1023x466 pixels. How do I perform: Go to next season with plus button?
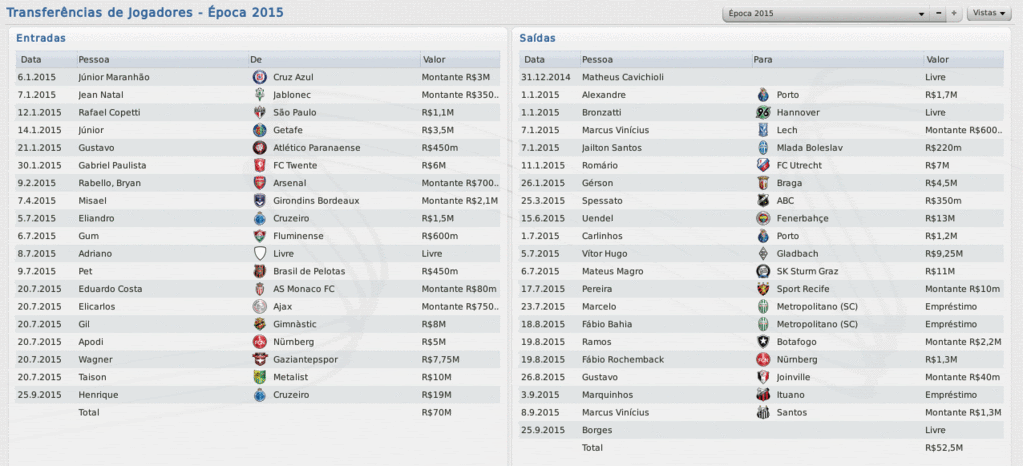(x=954, y=15)
